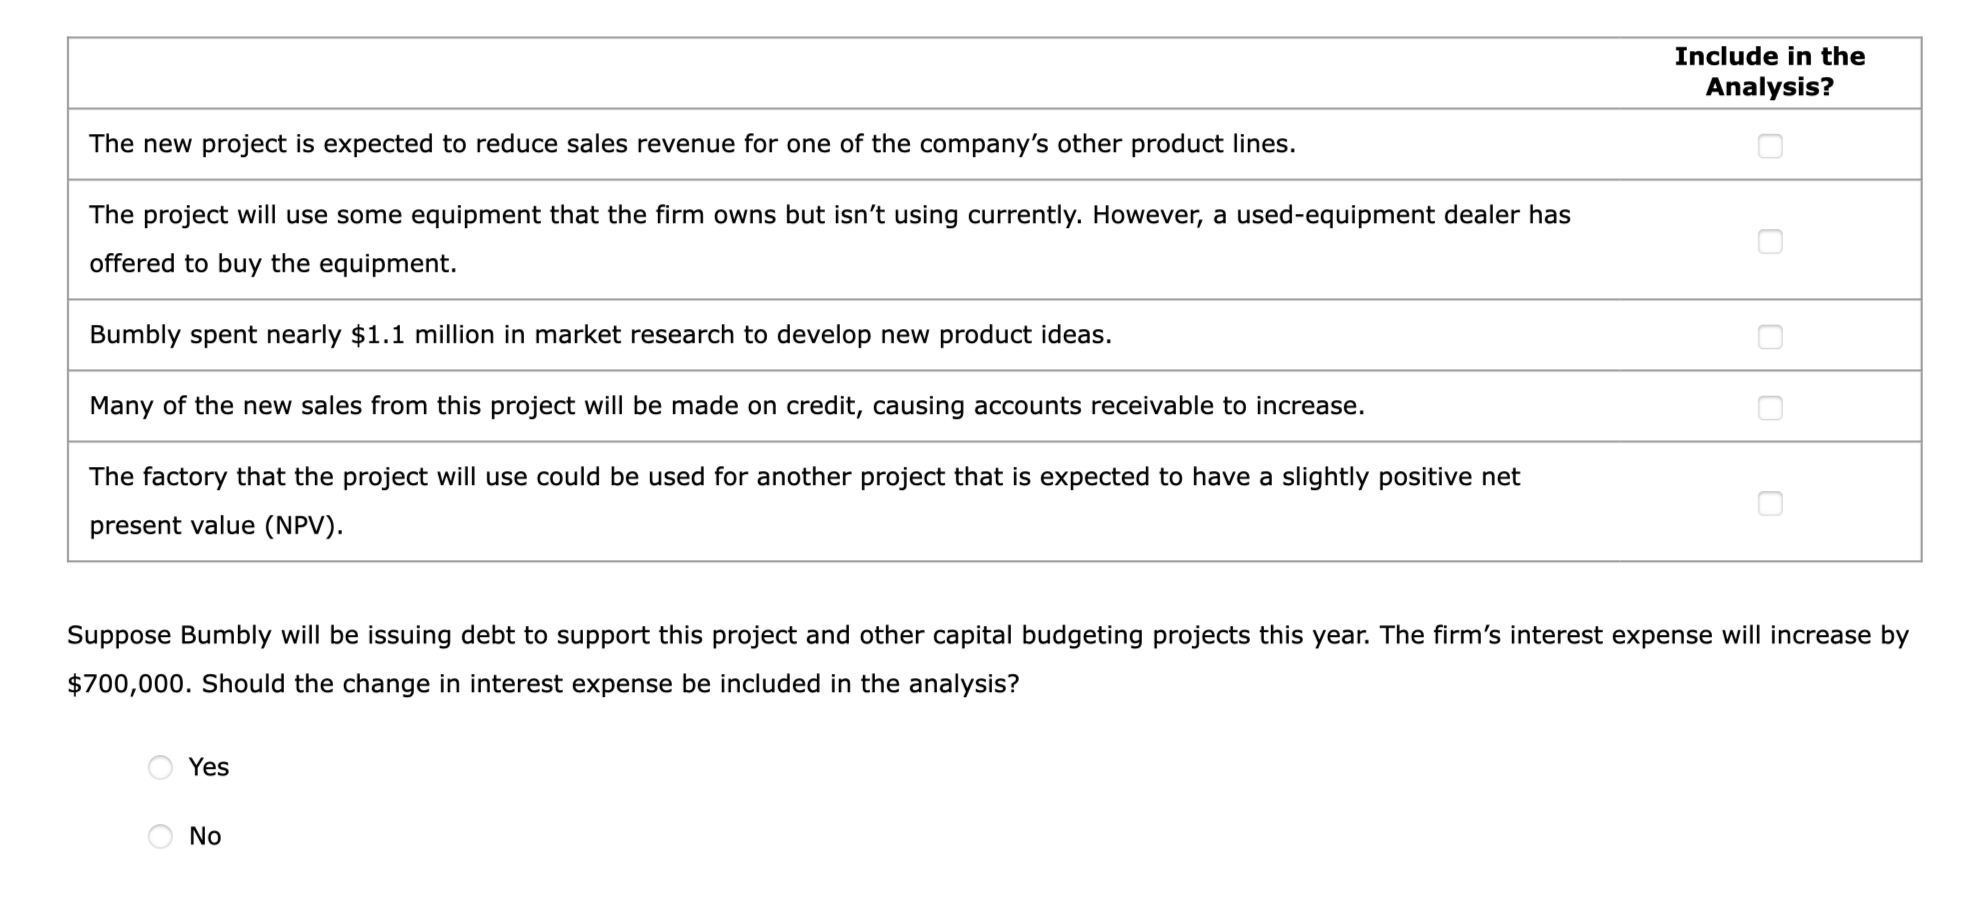Select the row mentioning Bumbly's market research spending
1966x912 pixels.
pyautogui.click(x=600, y=336)
